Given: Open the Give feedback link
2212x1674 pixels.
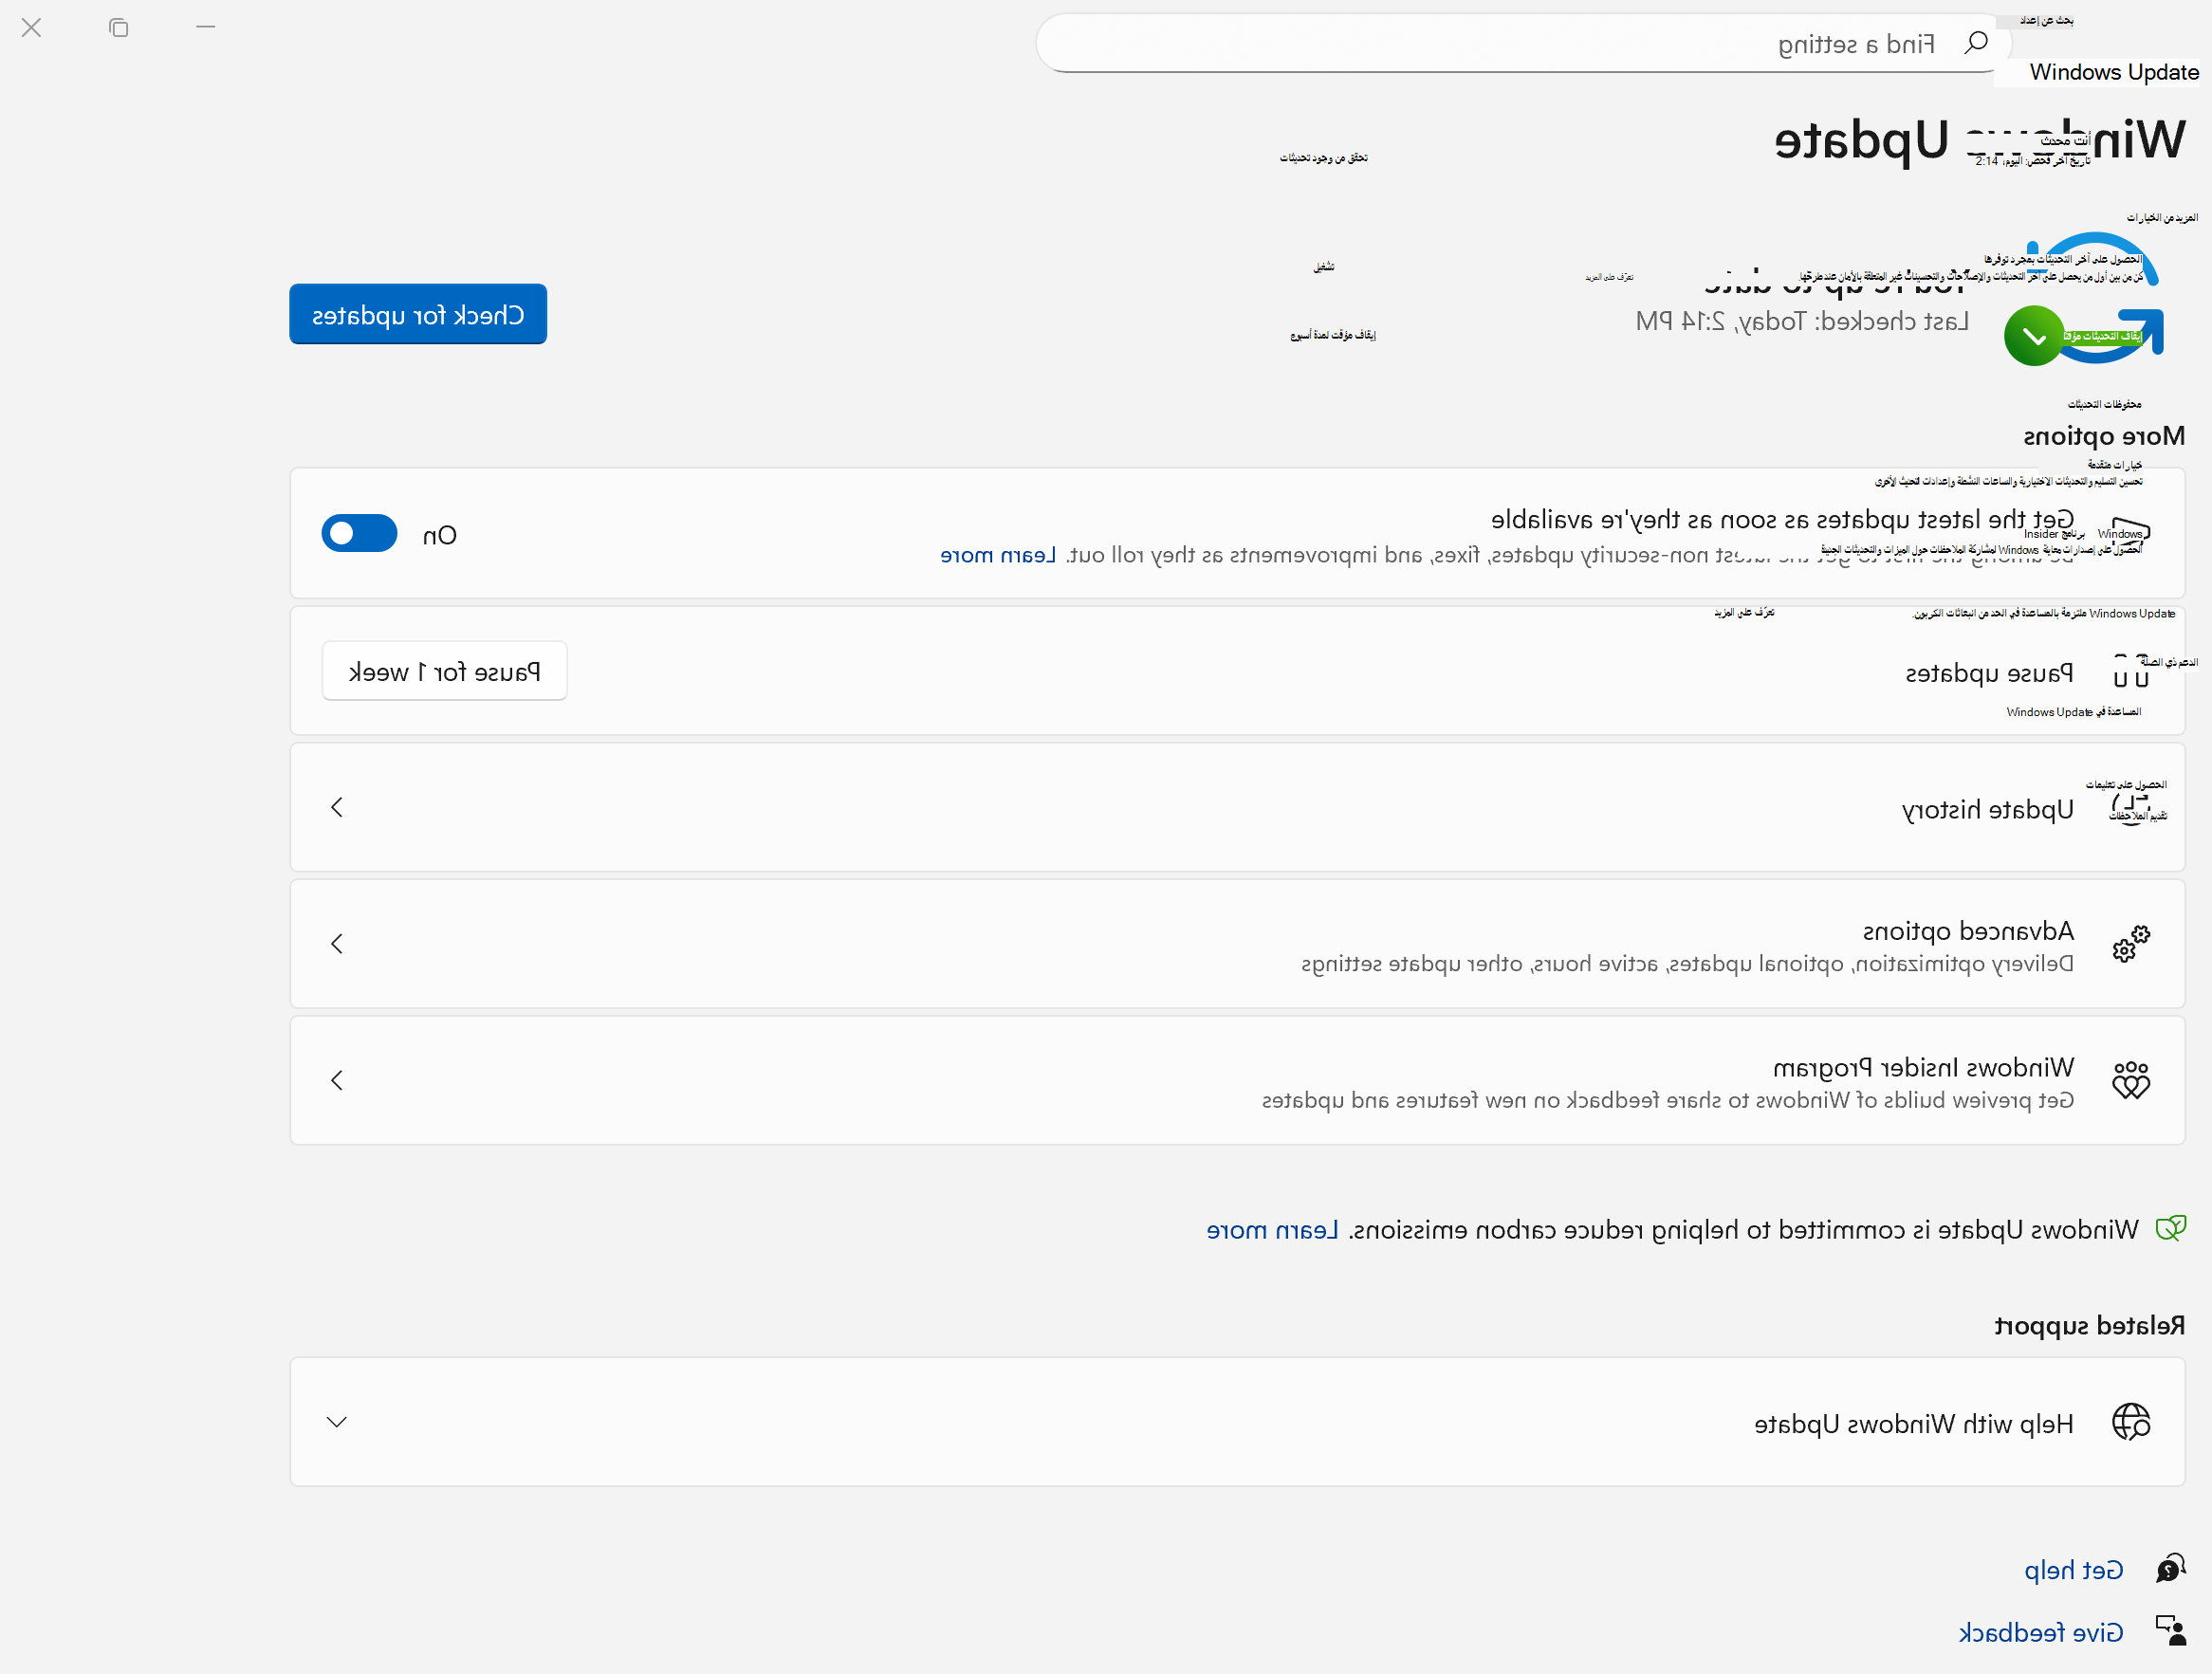Looking at the screenshot, I should 2041,1632.
